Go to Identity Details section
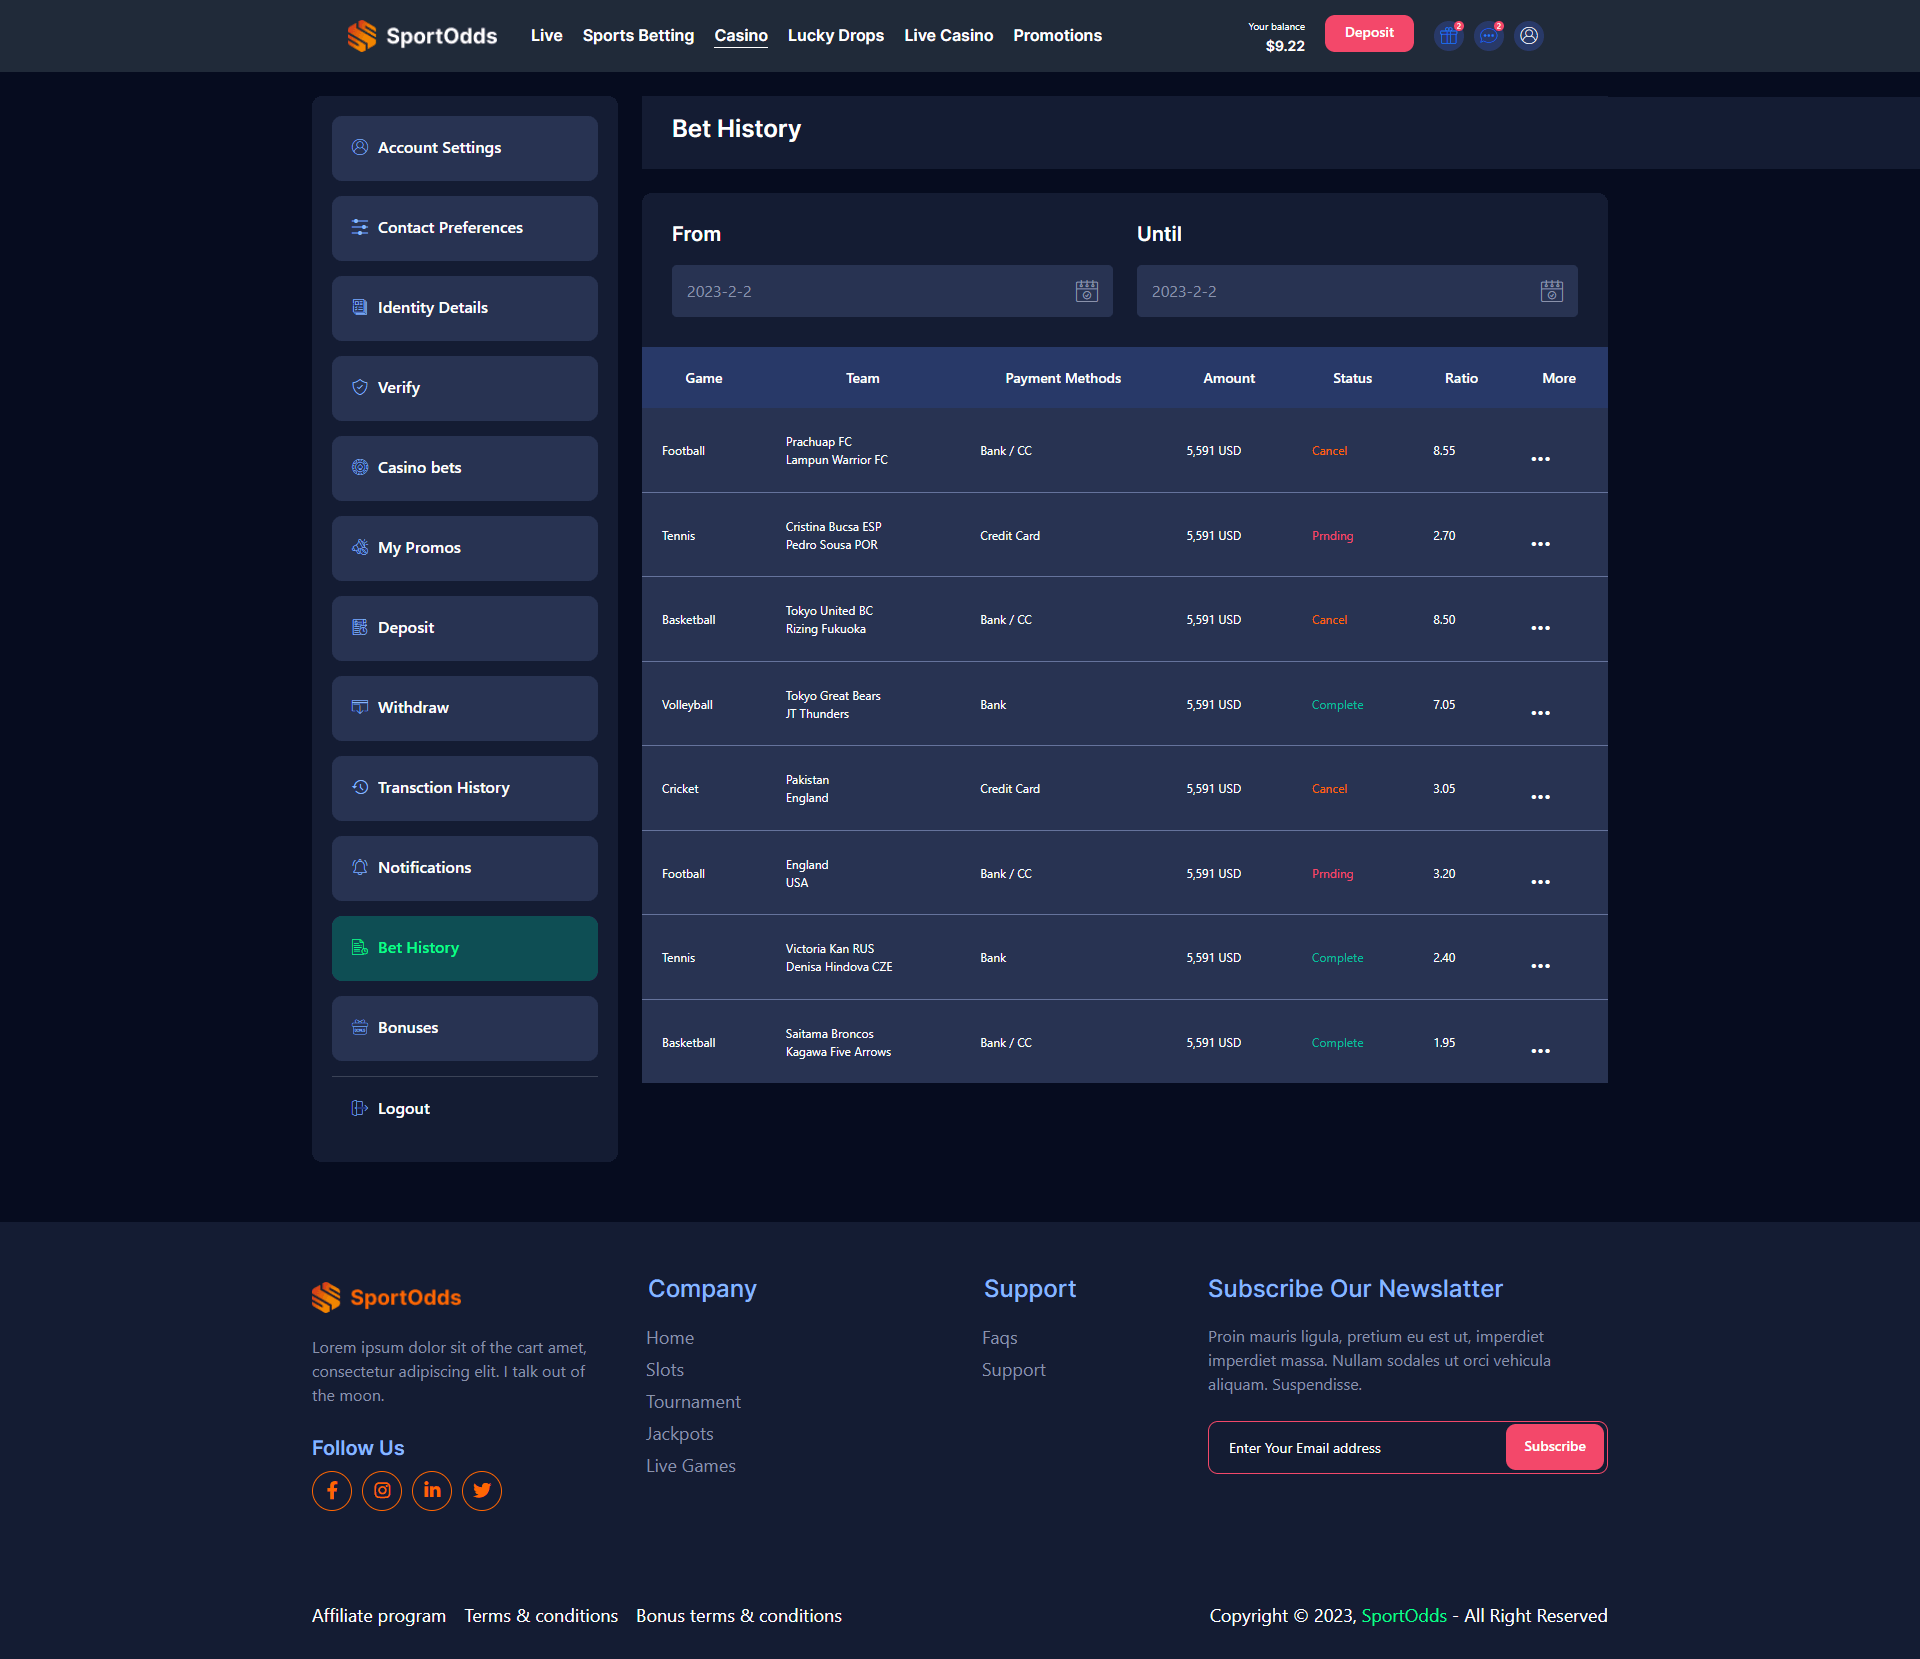 click(465, 308)
